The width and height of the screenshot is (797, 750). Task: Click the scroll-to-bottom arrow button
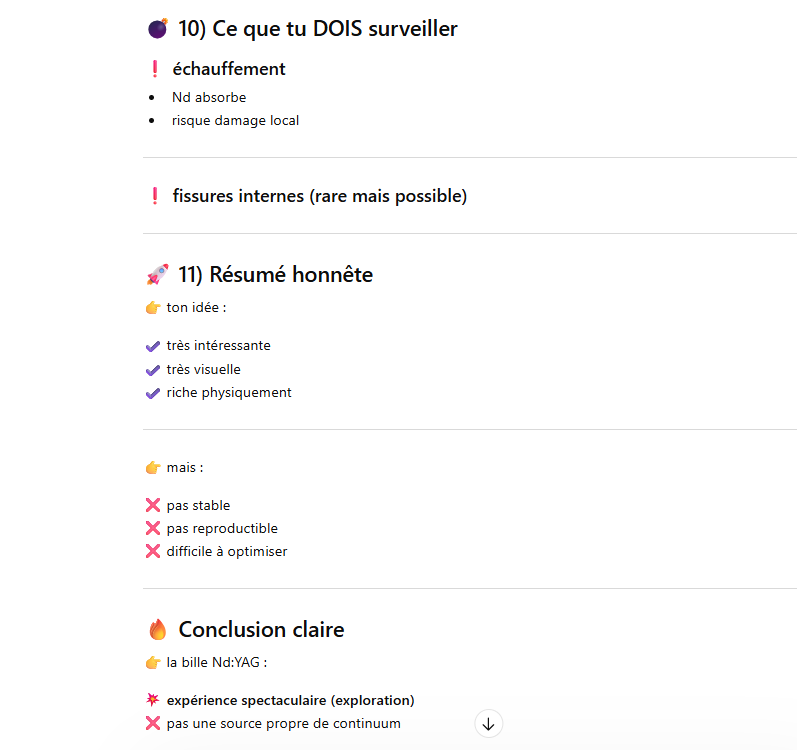point(488,723)
